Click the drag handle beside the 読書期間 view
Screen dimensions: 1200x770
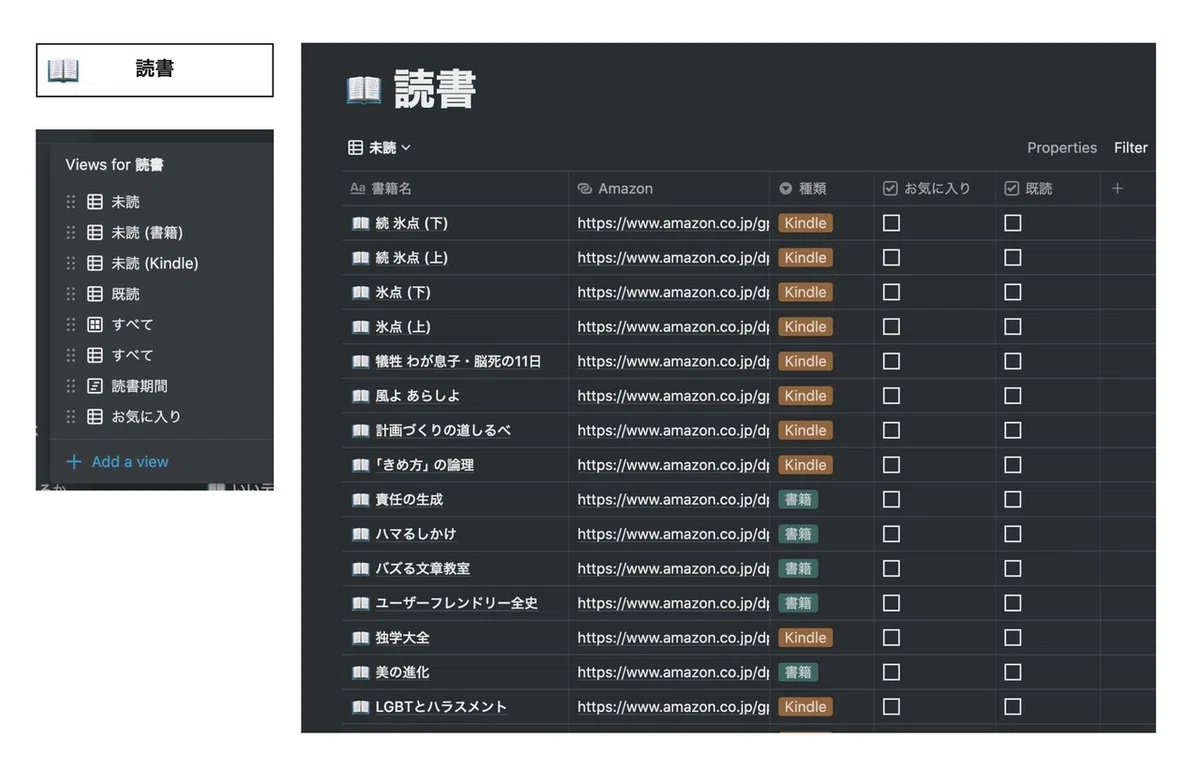click(71, 386)
